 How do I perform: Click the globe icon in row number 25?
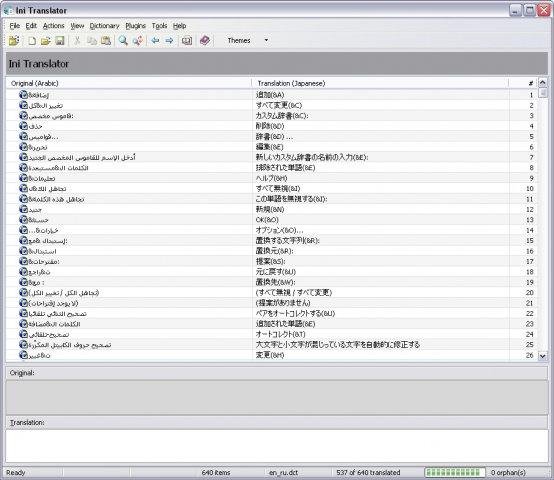23,344
